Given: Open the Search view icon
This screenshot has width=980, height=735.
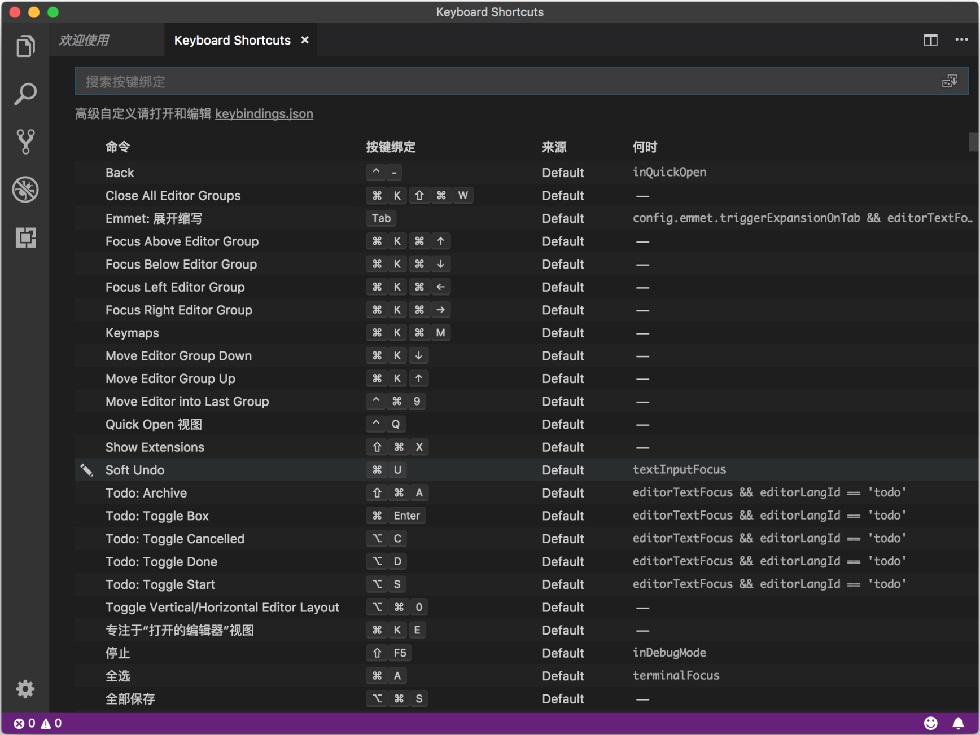Looking at the screenshot, I should [25, 94].
